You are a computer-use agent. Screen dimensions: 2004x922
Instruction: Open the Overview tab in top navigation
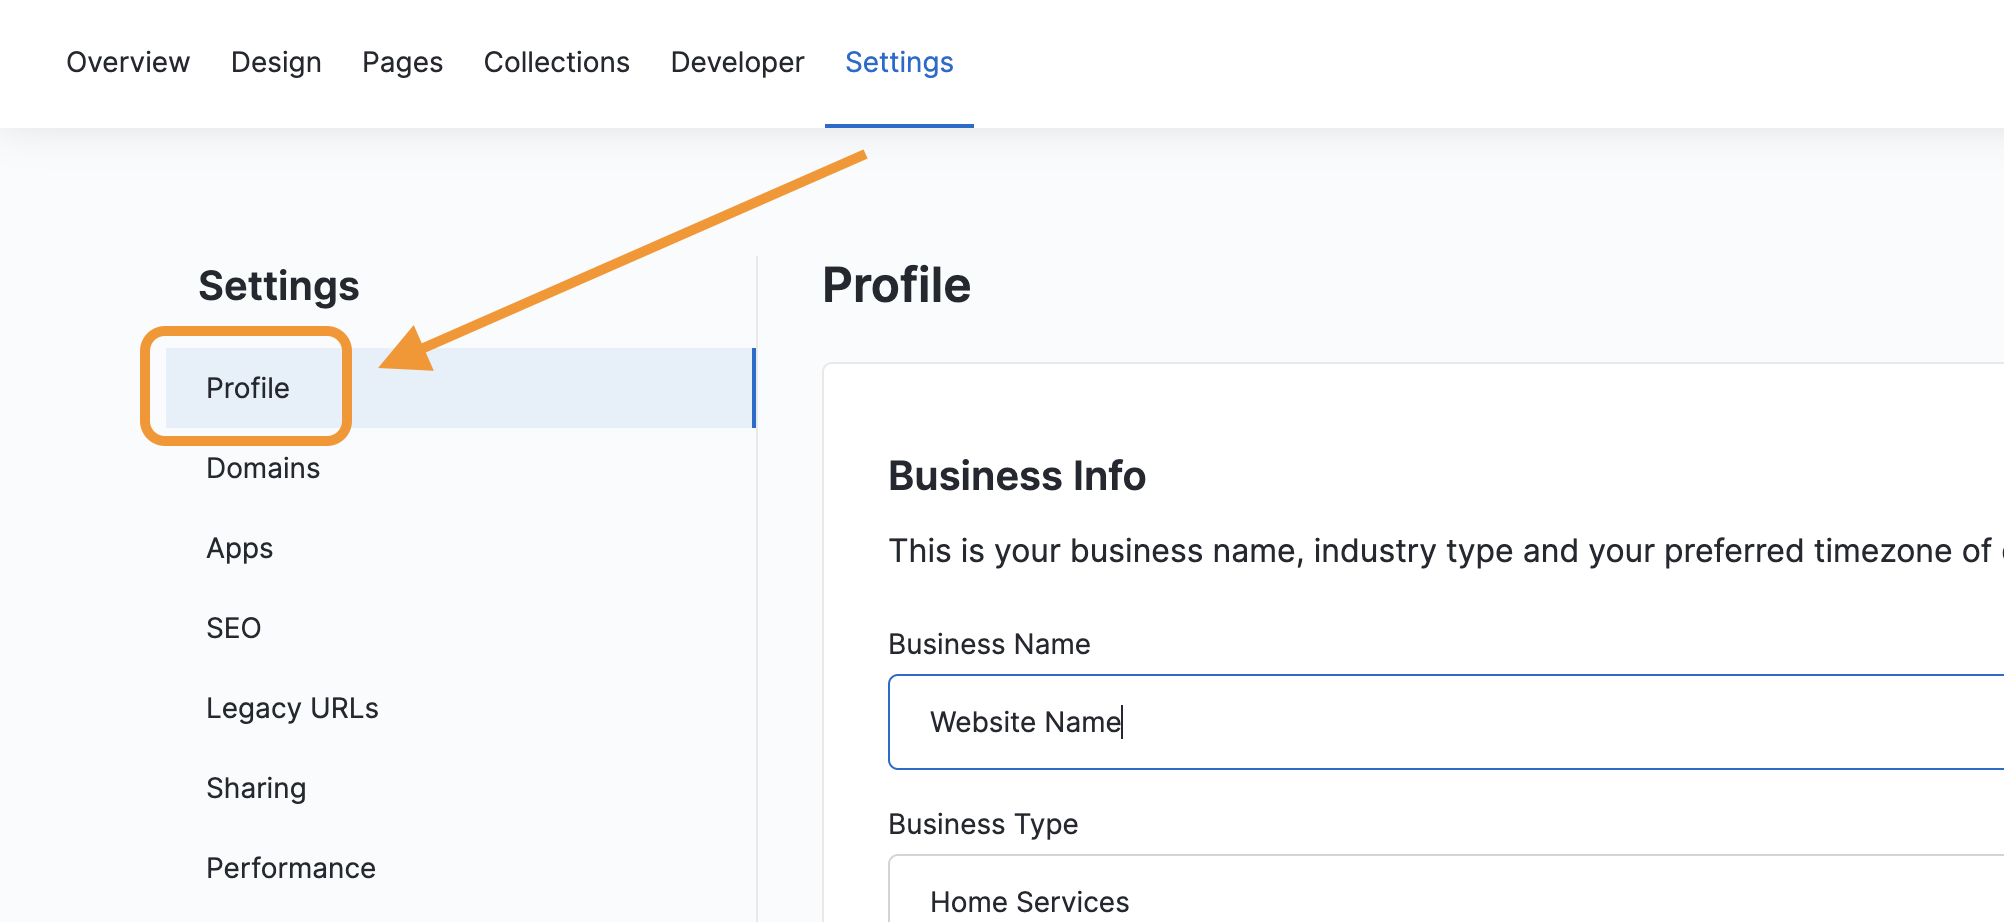128,62
